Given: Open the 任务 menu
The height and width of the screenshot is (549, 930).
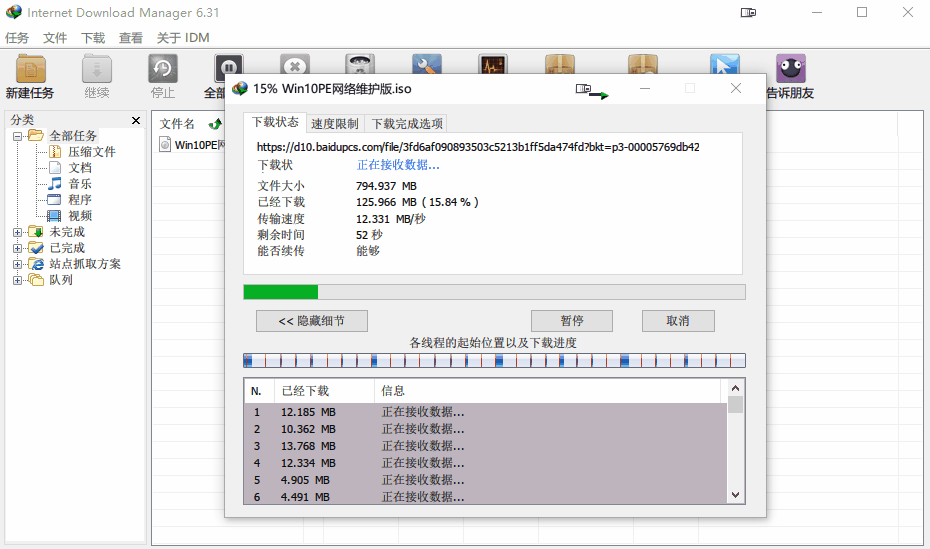Looking at the screenshot, I should [17, 38].
